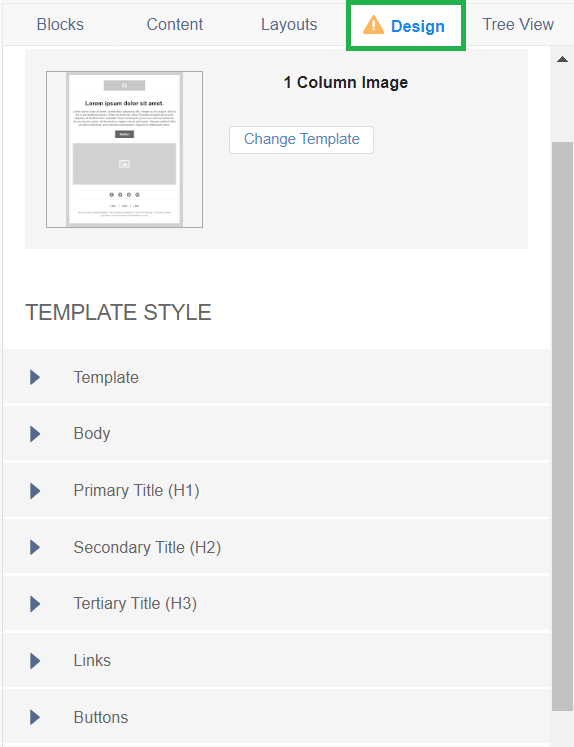Expand the Body section arrow

point(35,434)
